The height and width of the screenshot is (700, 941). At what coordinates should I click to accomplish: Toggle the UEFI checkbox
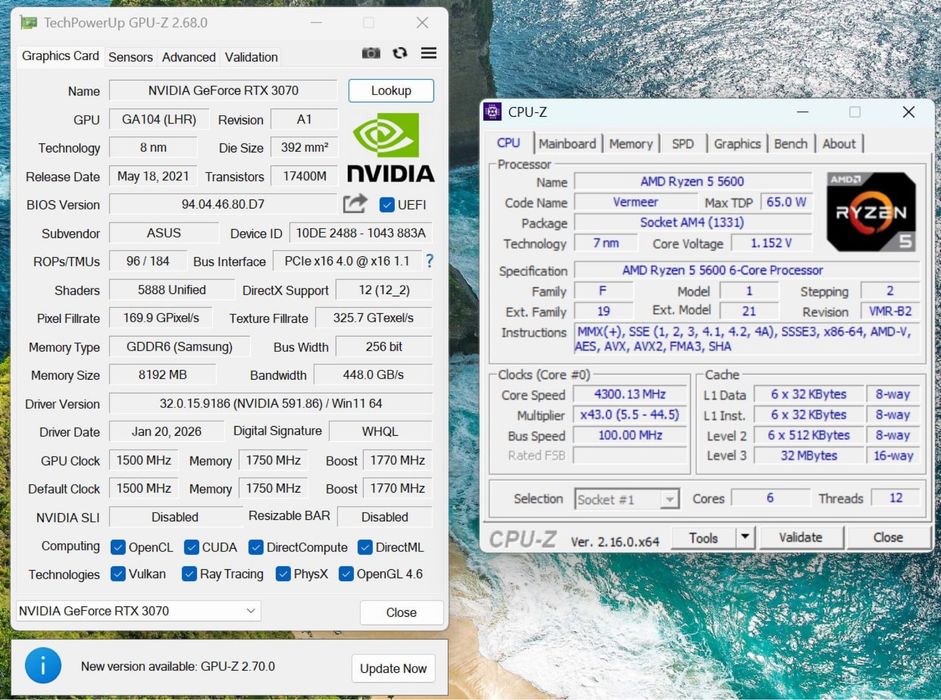pyautogui.click(x=387, y=205)
